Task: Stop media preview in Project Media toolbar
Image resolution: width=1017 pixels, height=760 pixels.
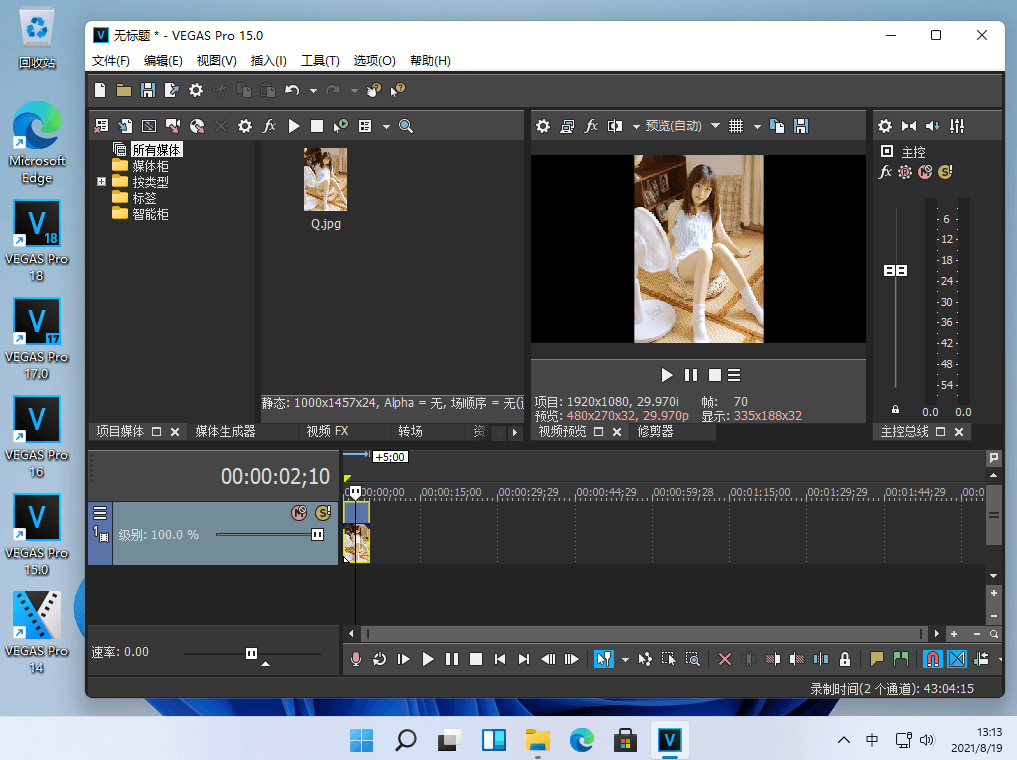Action: (317, 126)
